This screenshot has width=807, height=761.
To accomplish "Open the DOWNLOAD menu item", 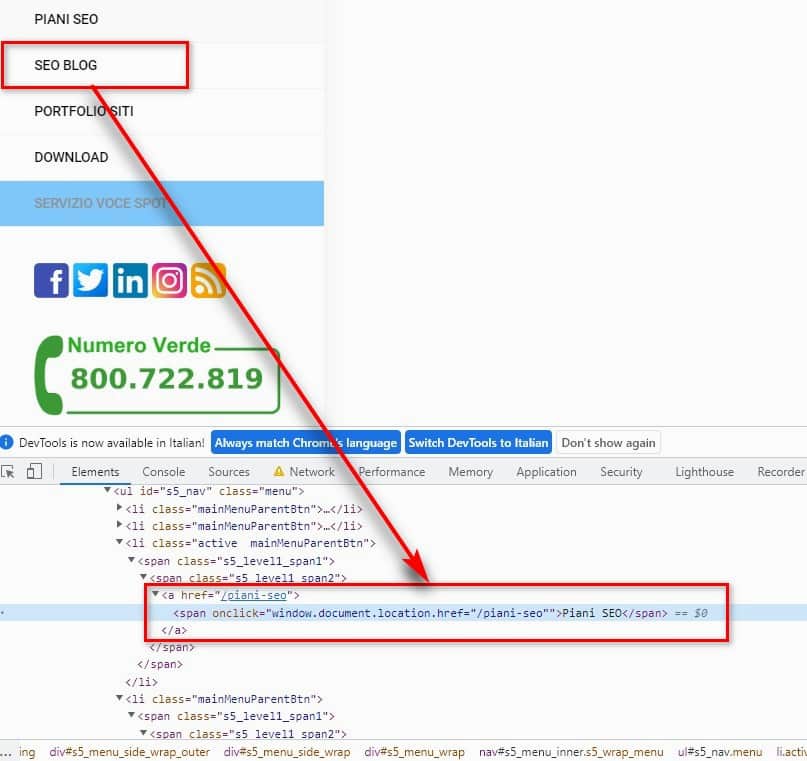I will coord(70,157).
